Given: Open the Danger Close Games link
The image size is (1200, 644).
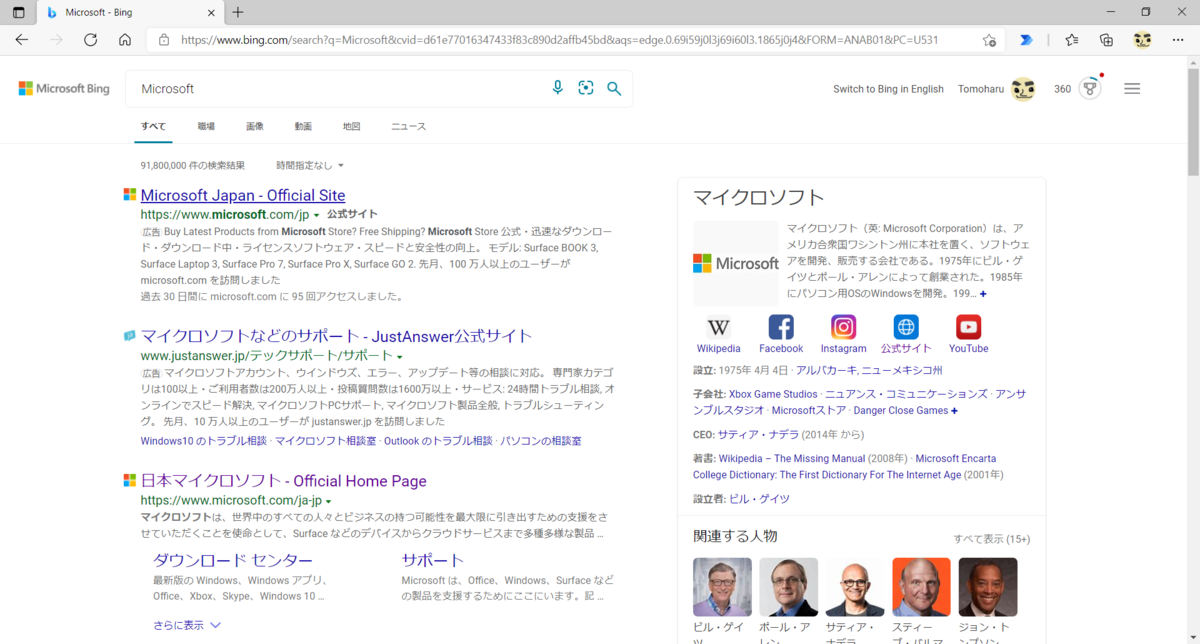Looking at the screenshot, I should pos(901,411).
